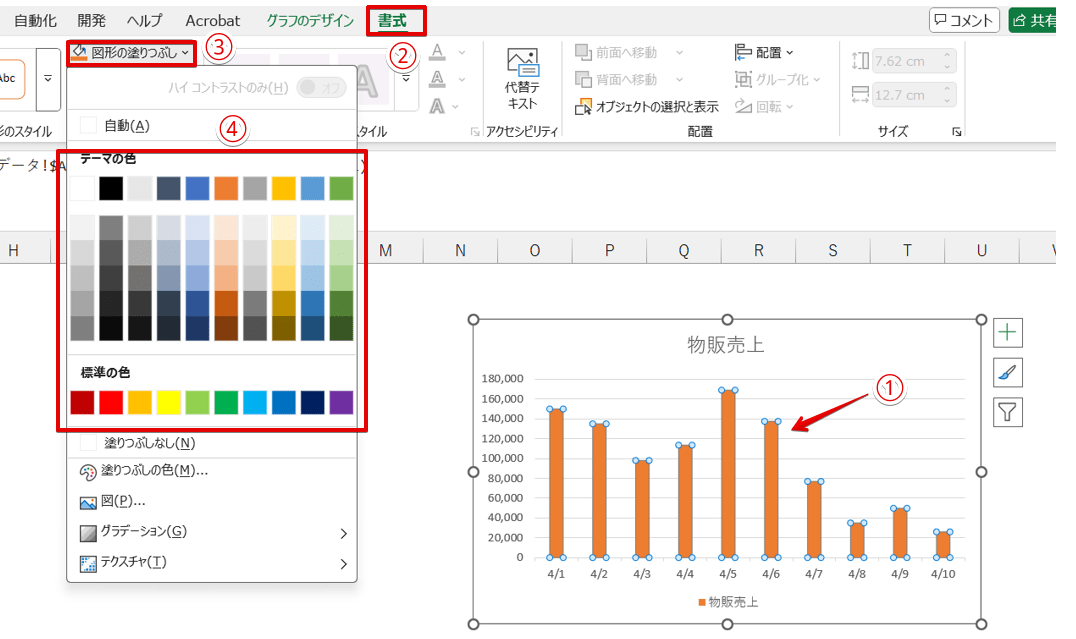Select the 4/5 bar in chart
Viewport: 1076px width, 639px height.
[x=727, y=473]
